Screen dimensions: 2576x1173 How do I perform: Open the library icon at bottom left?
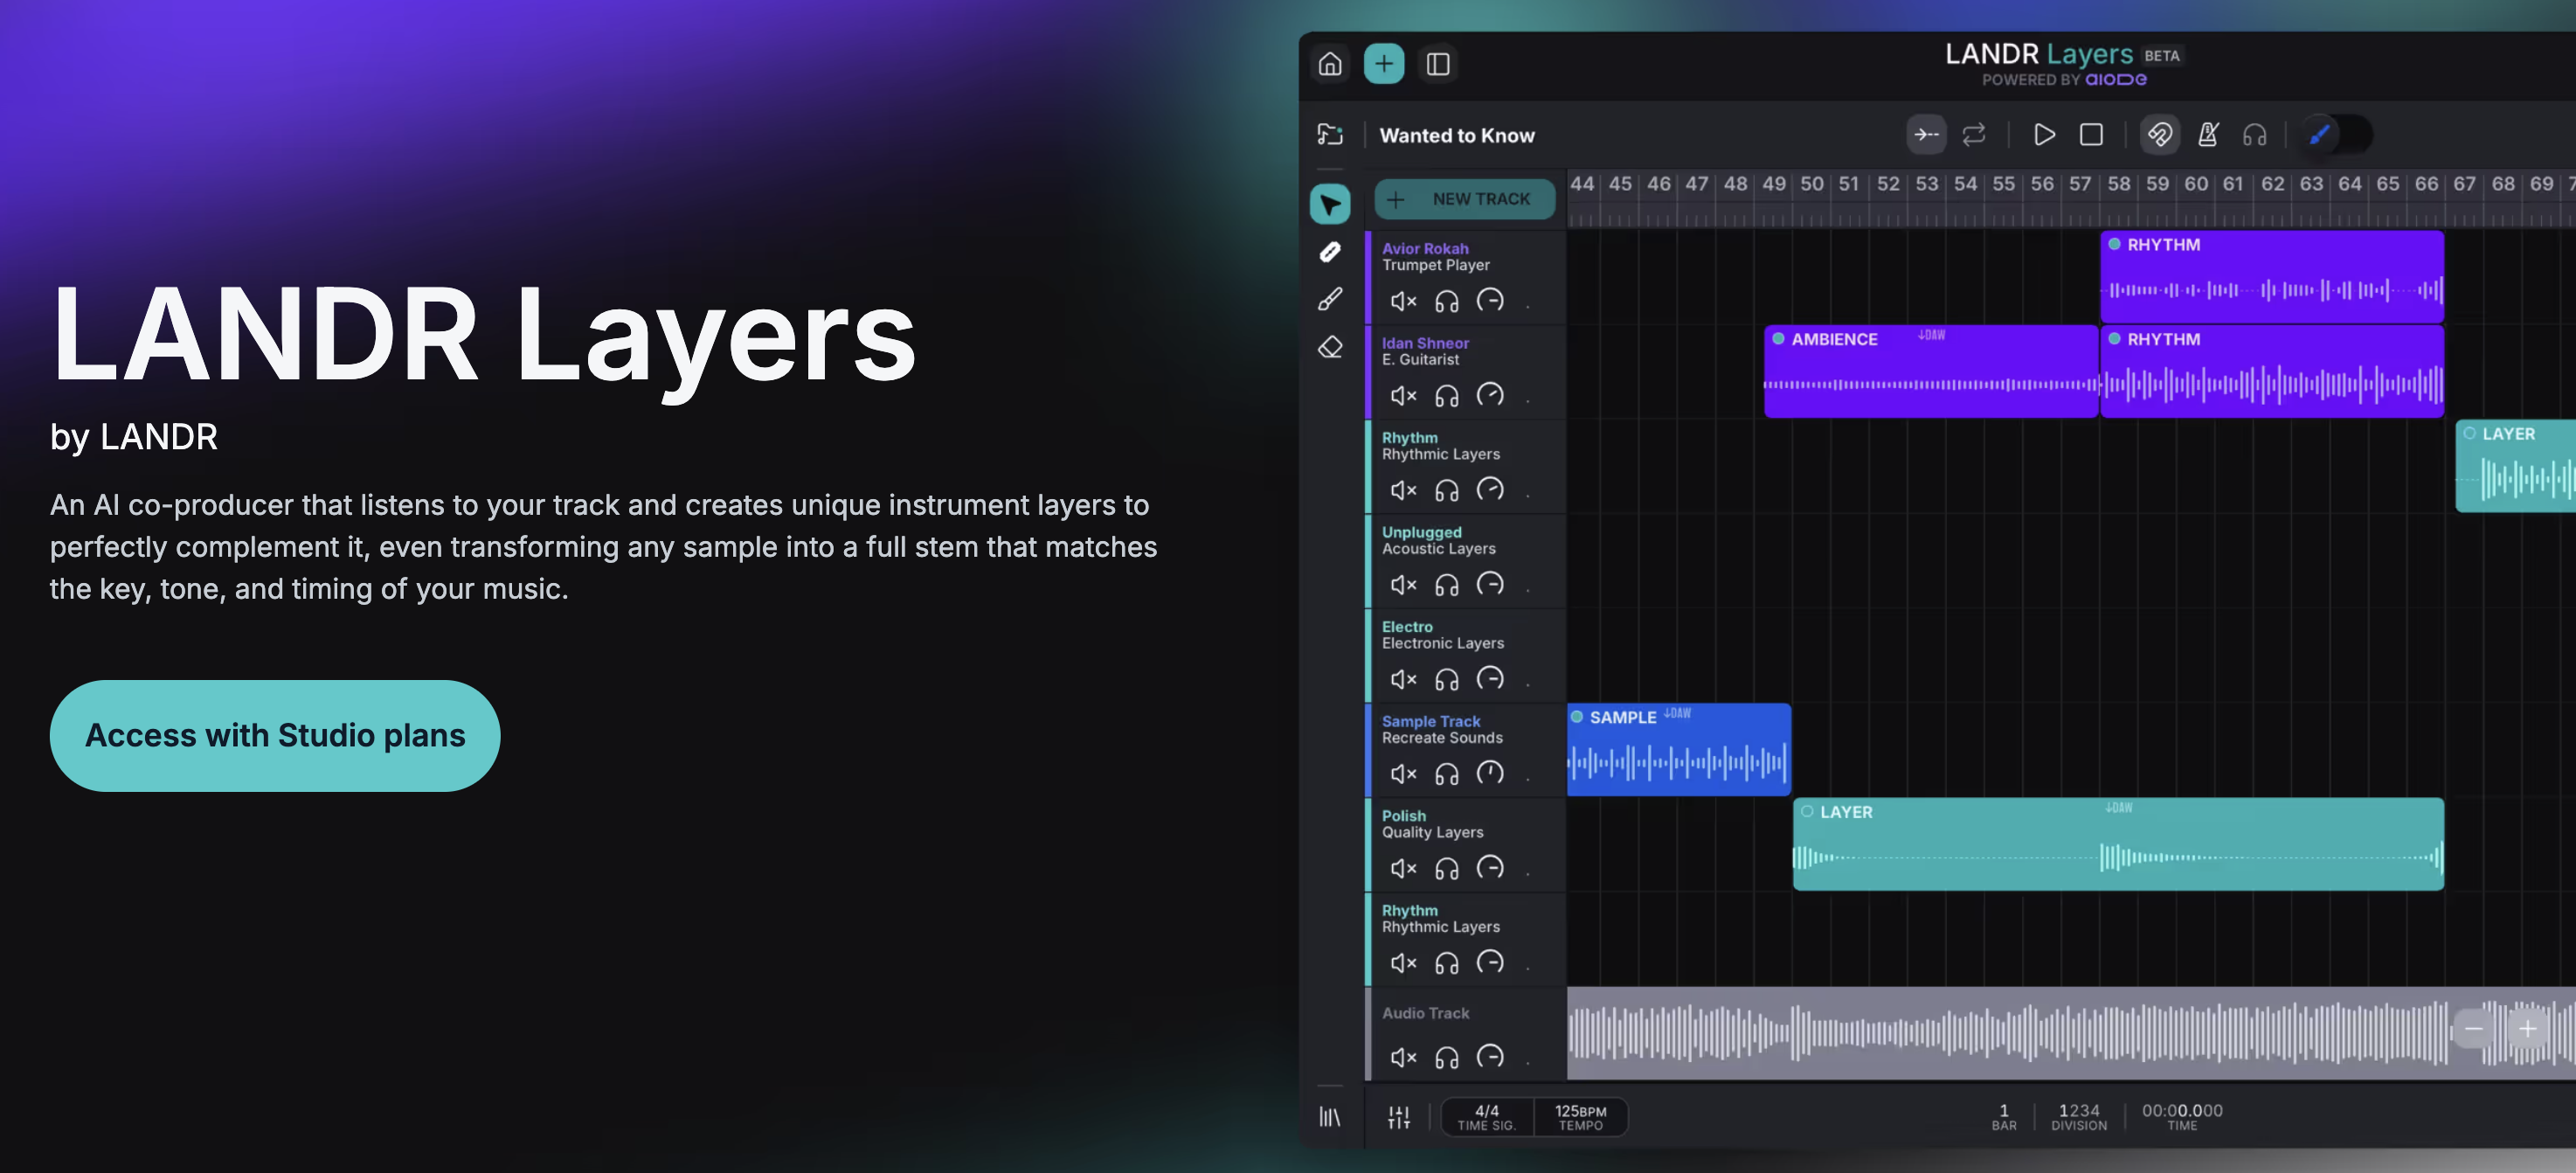[x=1330, y=1116]
